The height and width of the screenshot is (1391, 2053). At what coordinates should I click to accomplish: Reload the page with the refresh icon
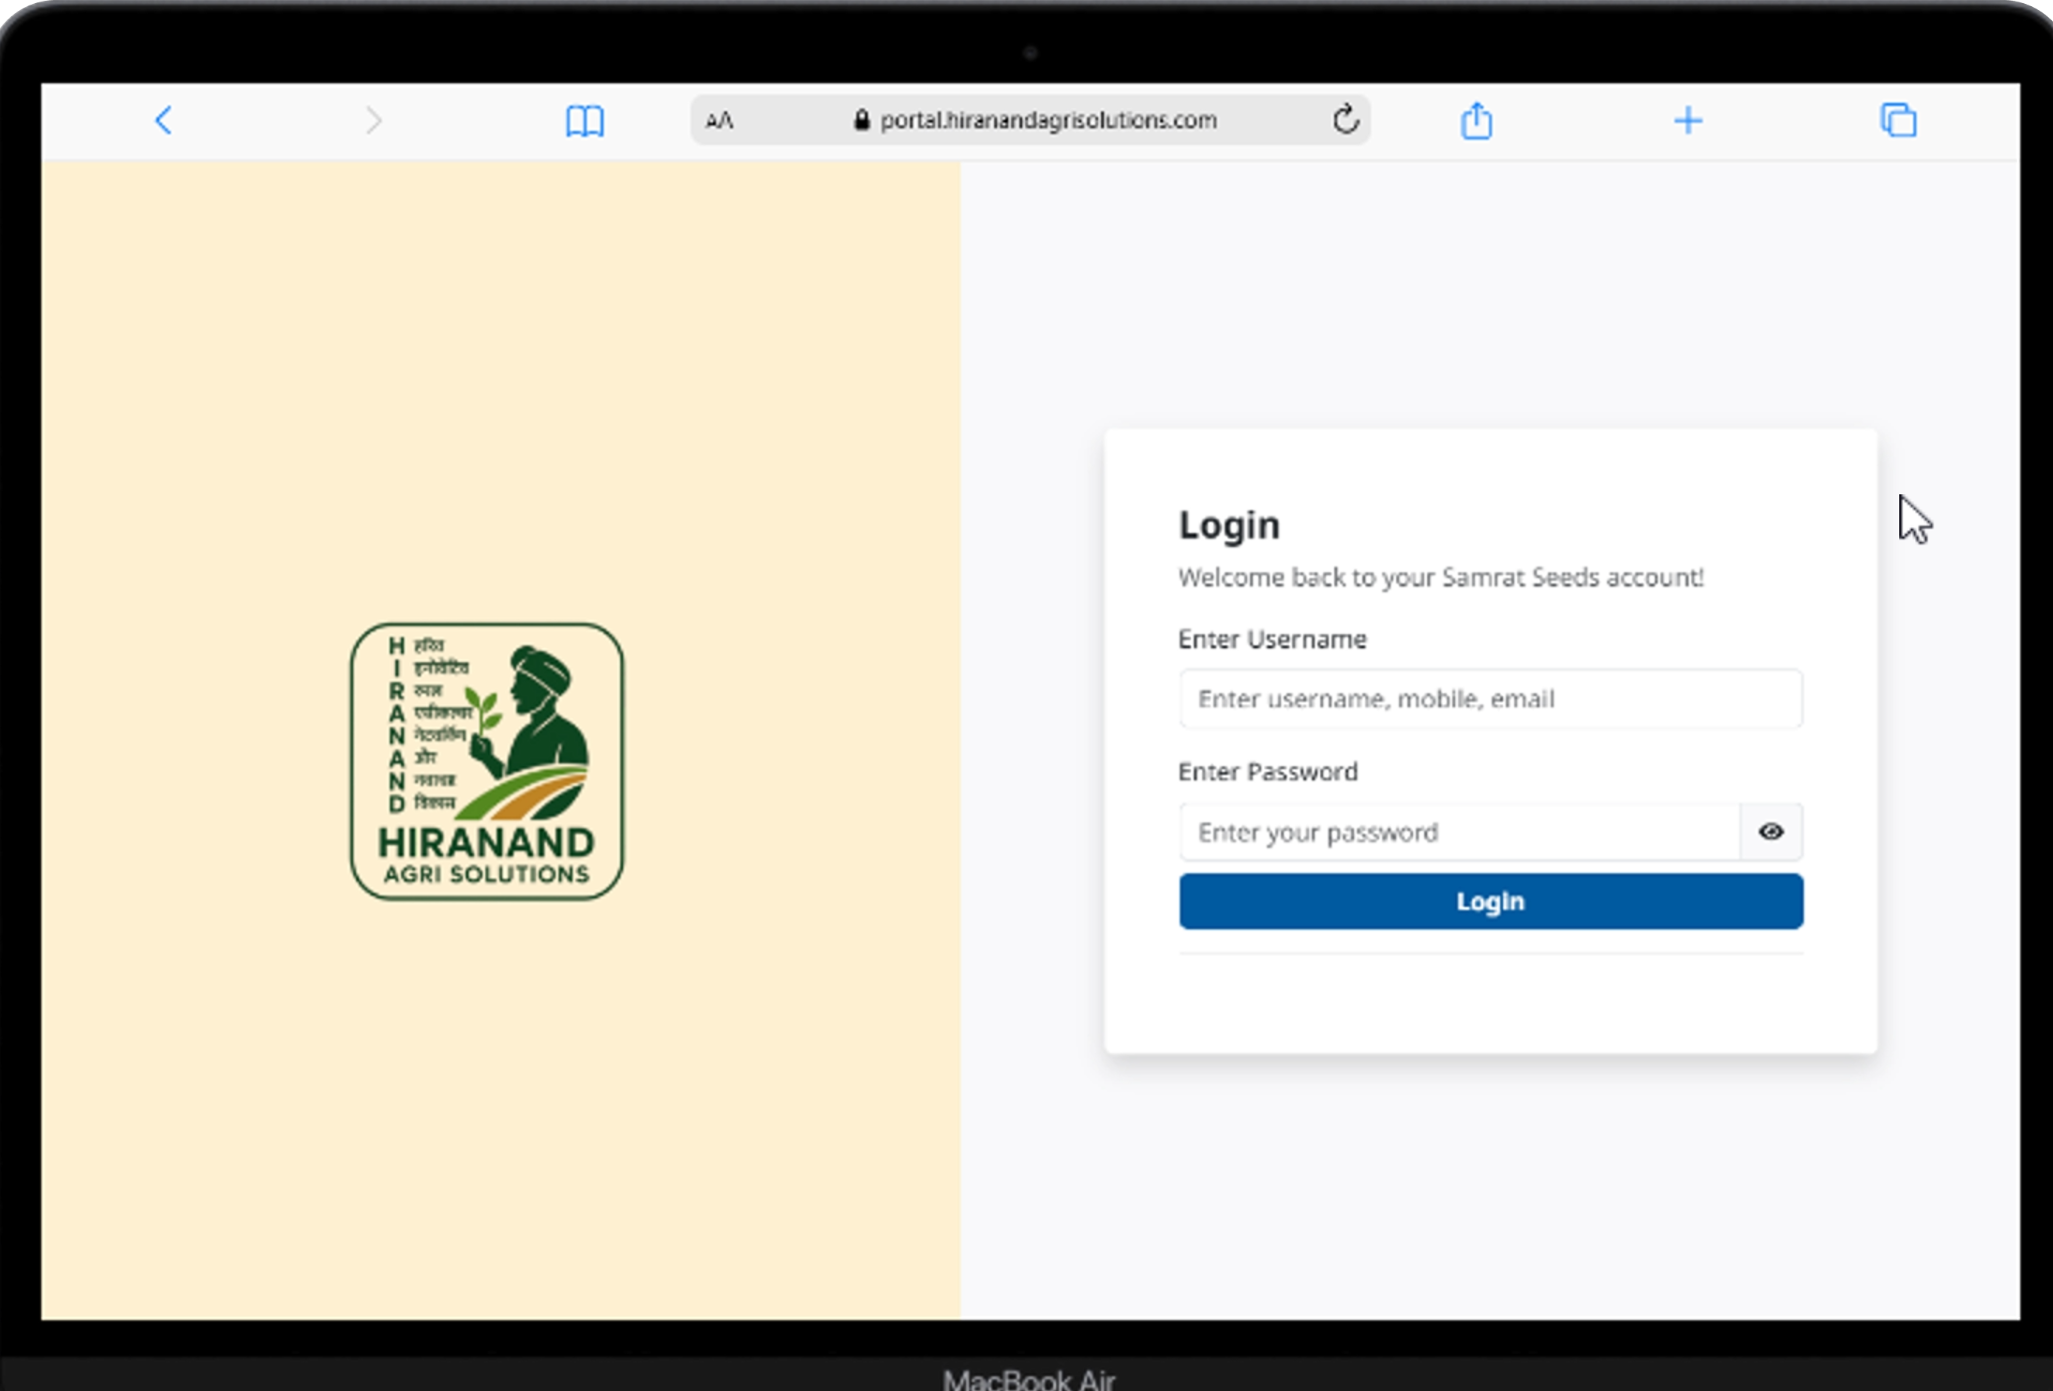point(1346,119)
